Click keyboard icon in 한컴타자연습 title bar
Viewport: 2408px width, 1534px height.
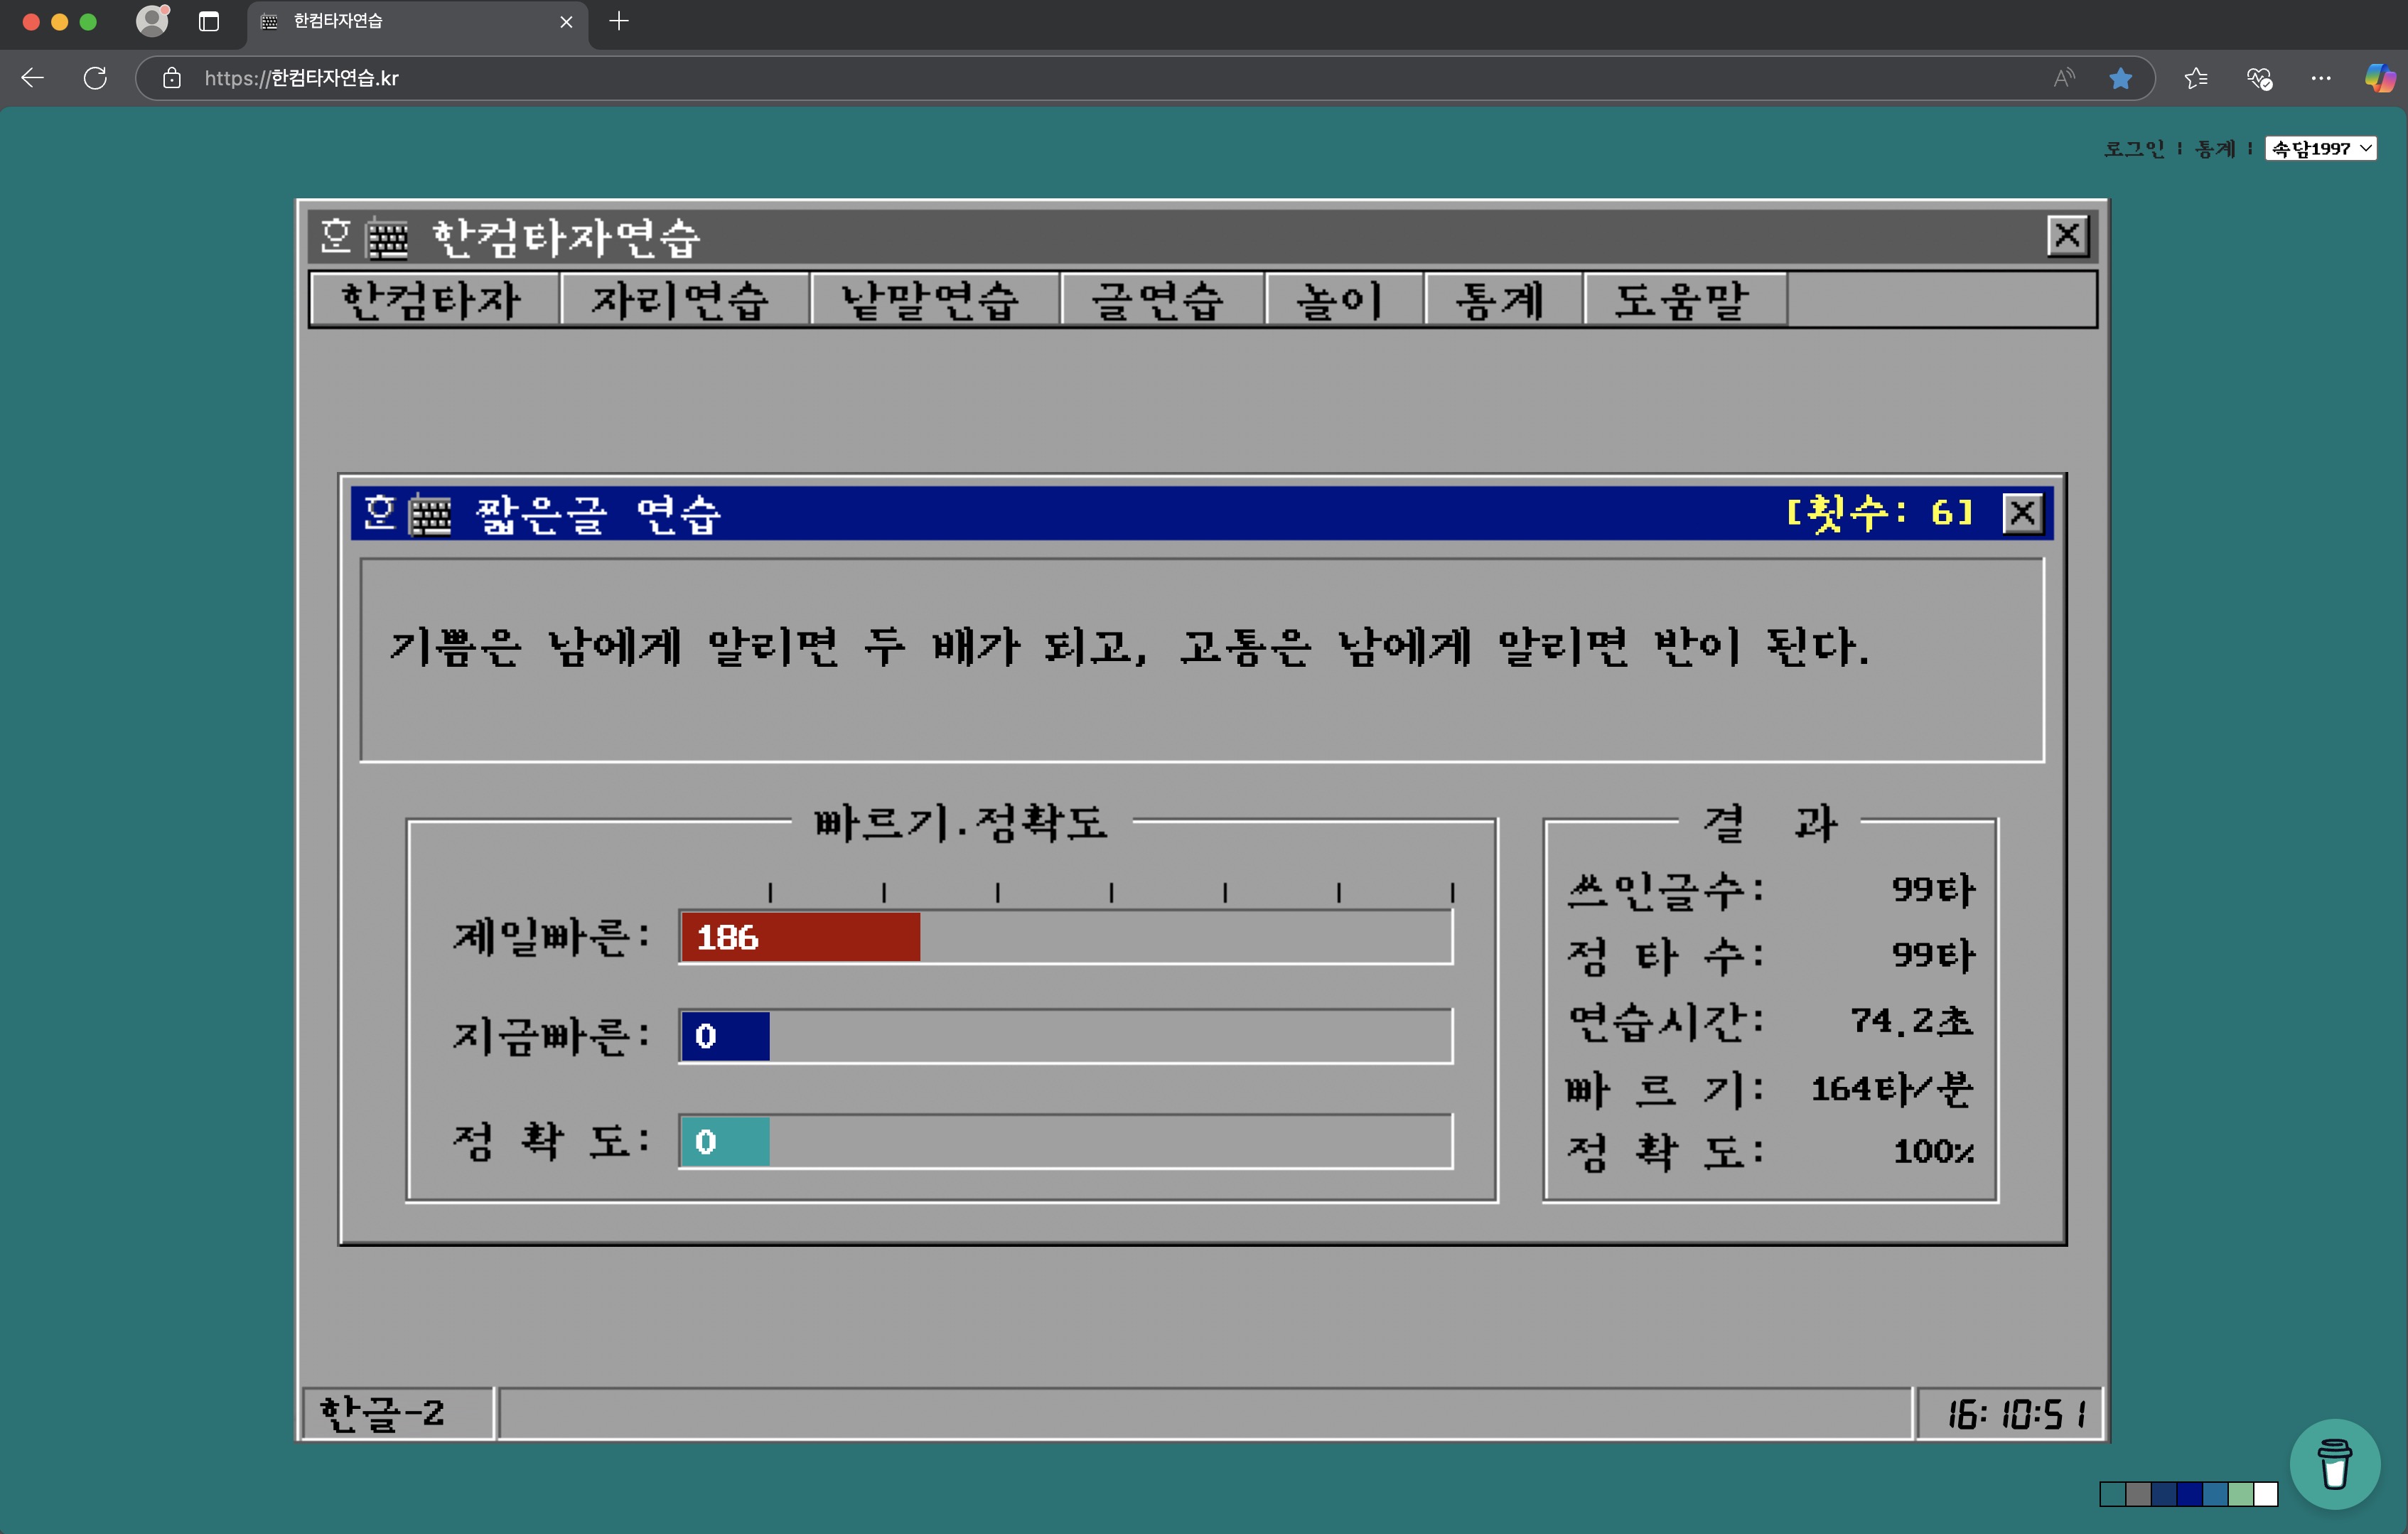pos(388,238)
